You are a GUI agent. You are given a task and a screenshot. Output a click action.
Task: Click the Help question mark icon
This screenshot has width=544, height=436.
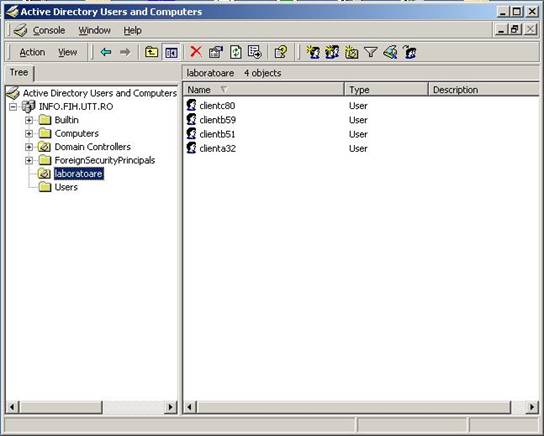click(x=280, y=52)
